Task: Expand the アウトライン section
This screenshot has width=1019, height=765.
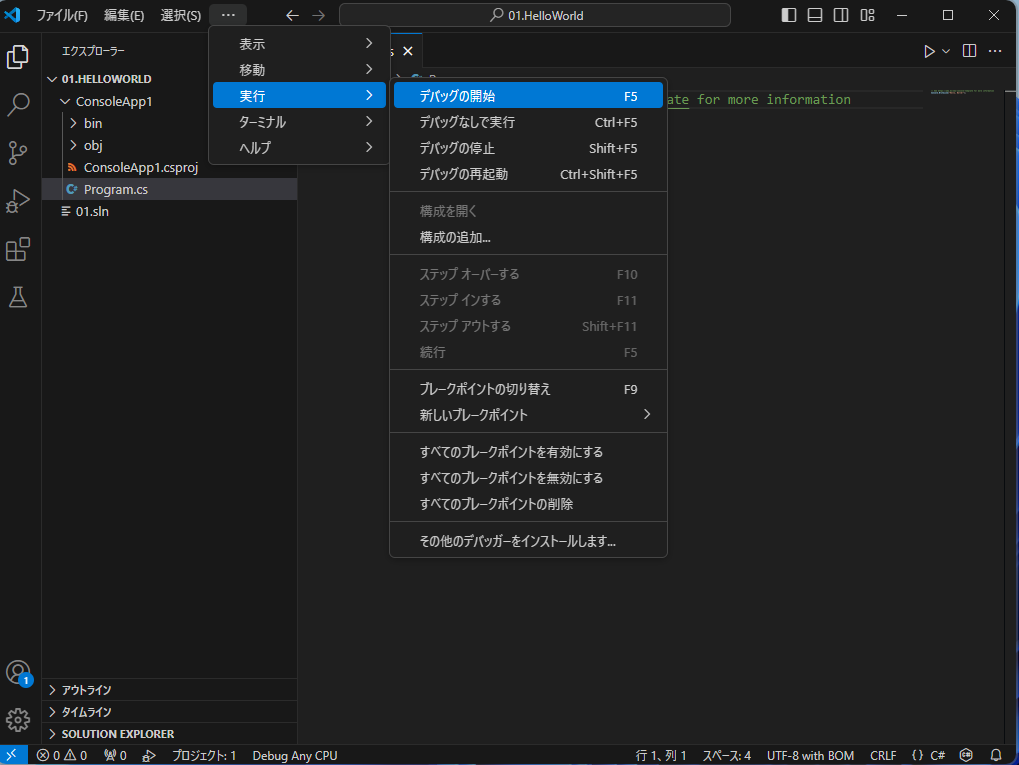Action: (x=170, y=690)
